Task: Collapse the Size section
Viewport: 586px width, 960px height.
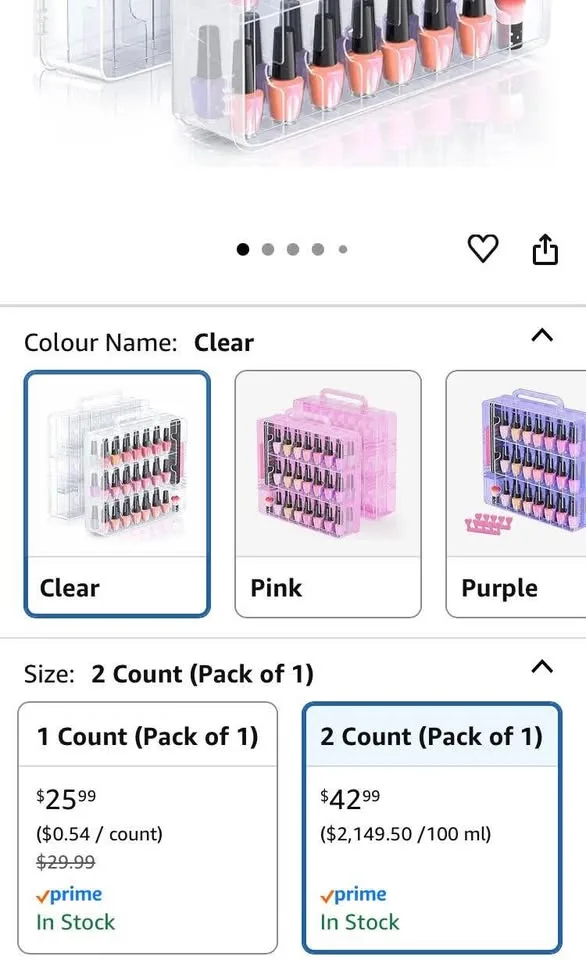Action: click(x=541, y=667)
